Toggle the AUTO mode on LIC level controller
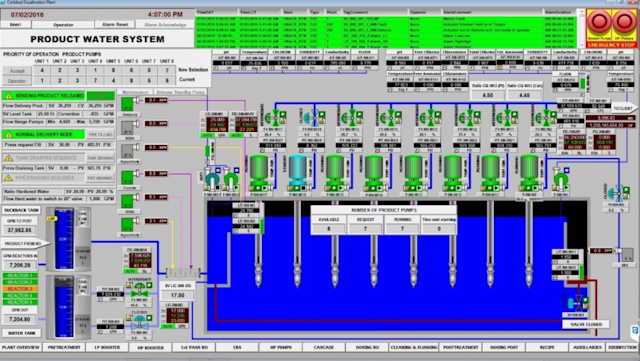This screenshot has width=640, height=361. (208, 135)
